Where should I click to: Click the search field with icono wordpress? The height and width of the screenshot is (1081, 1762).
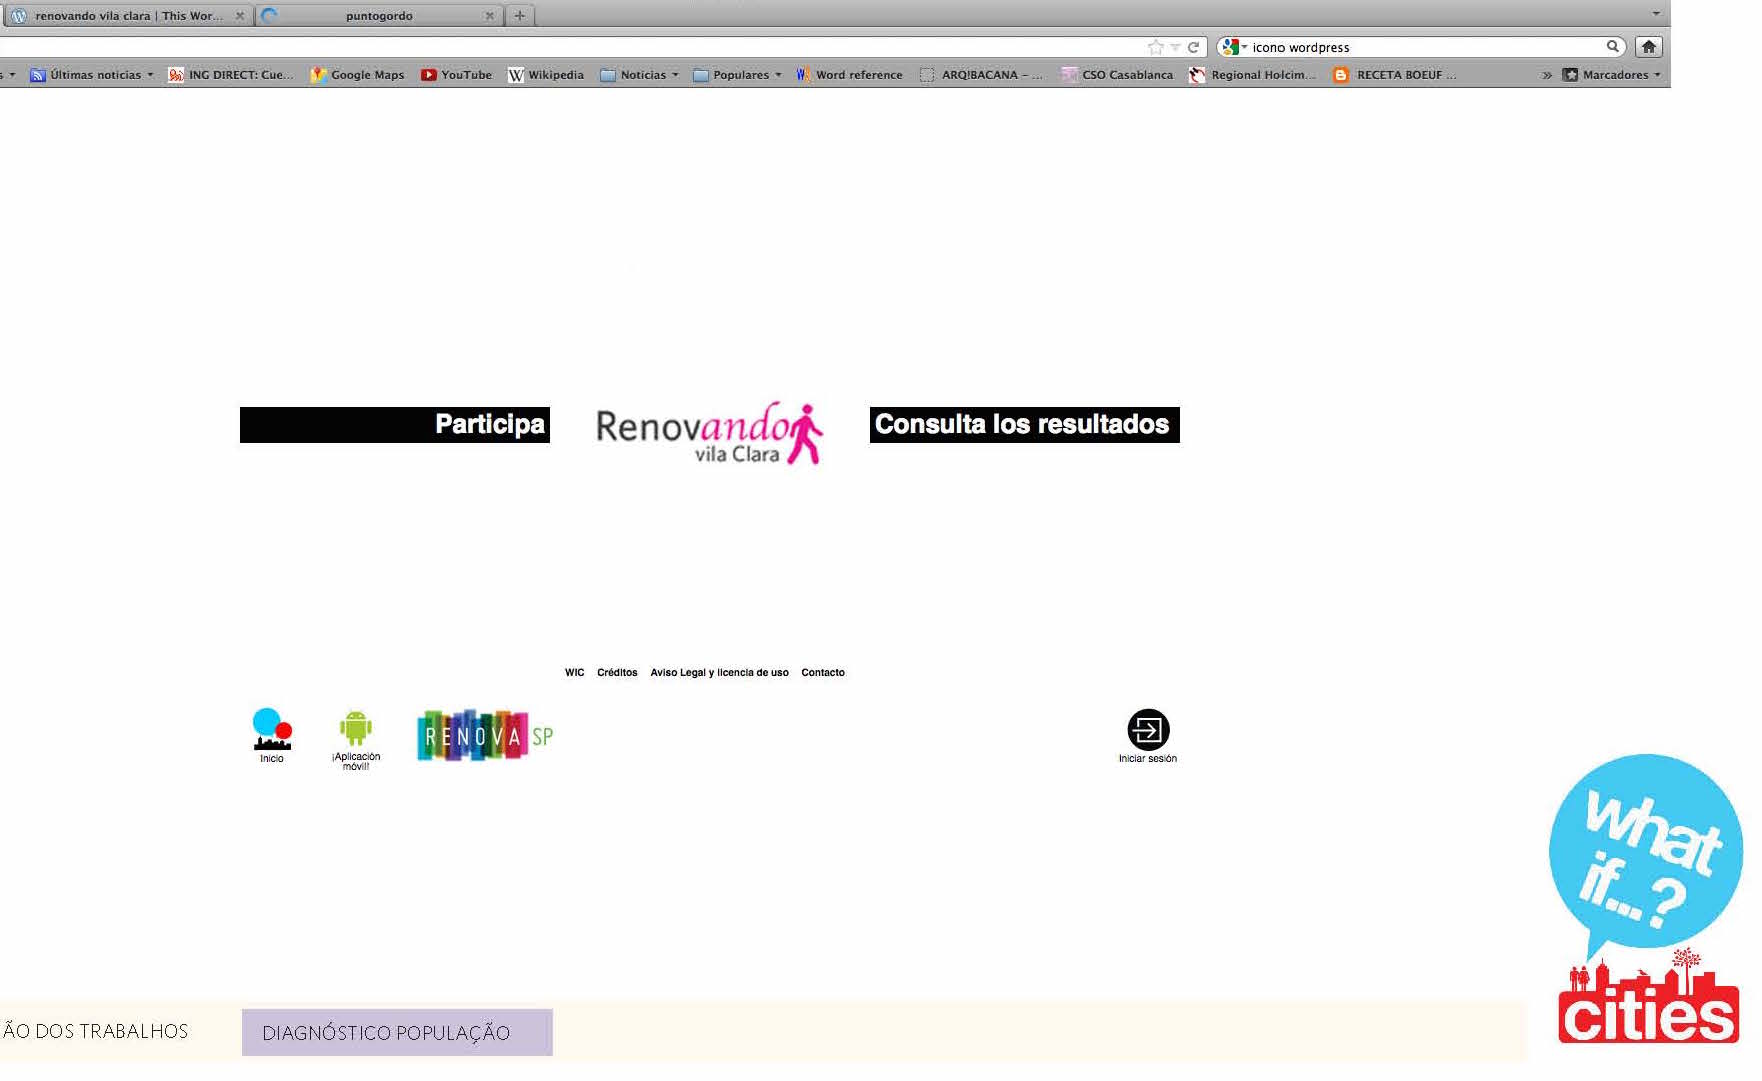[1420, 47]
